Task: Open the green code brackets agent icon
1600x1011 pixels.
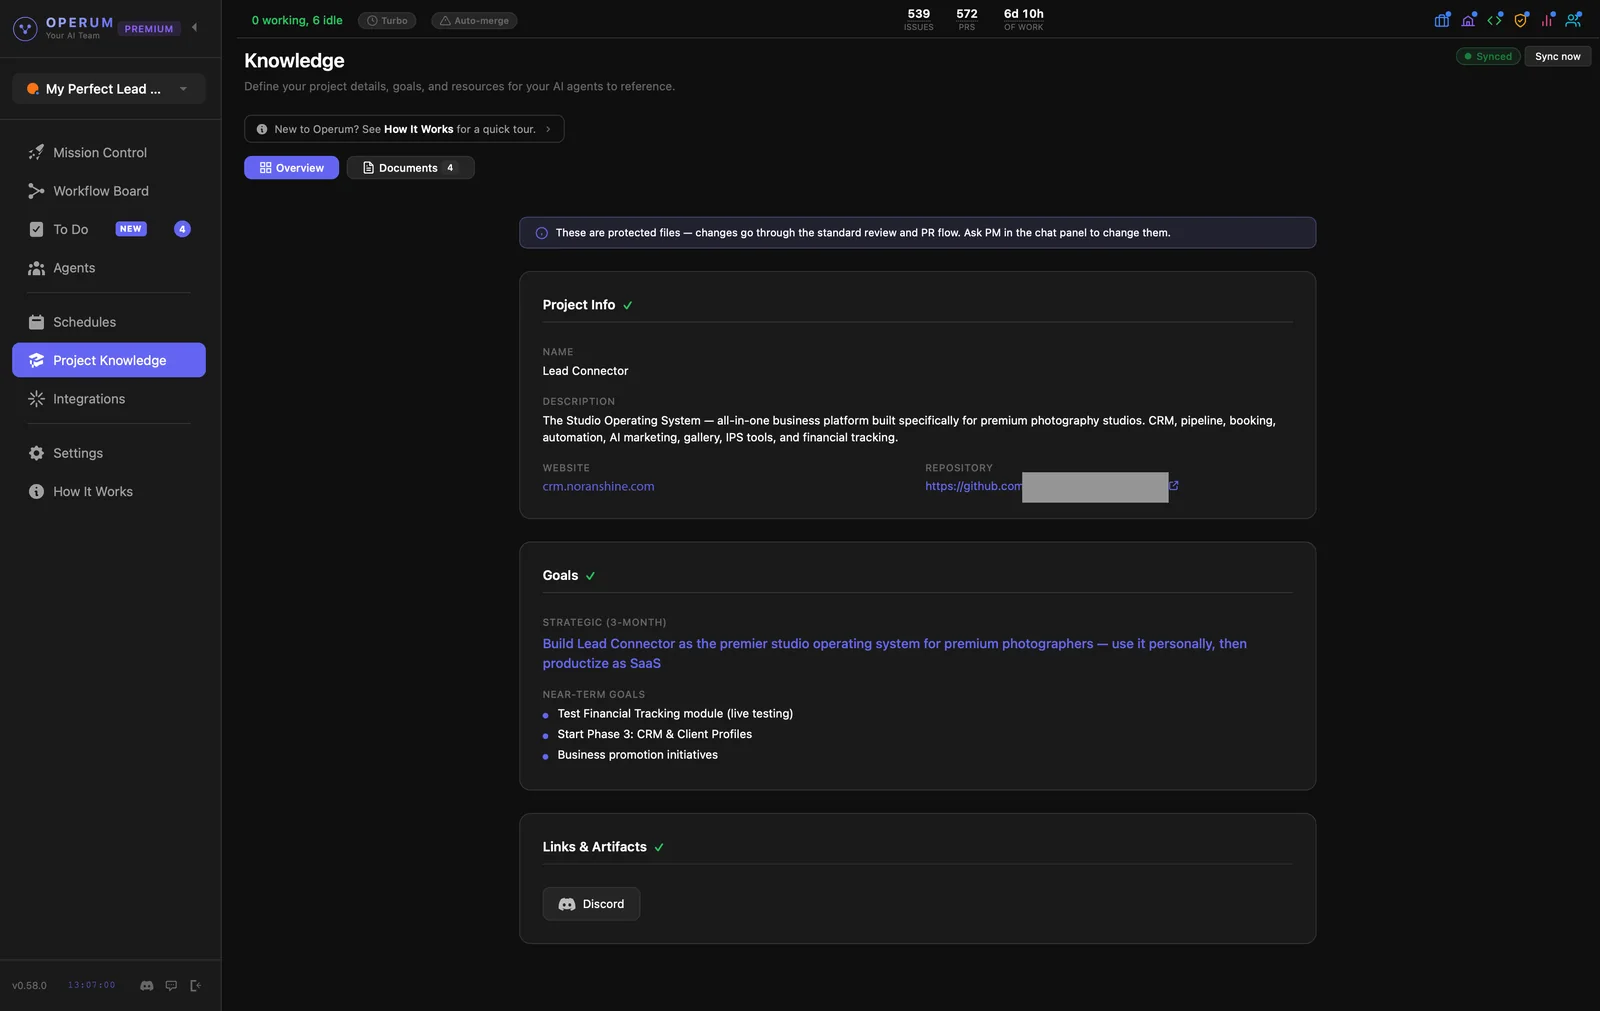Action: (1495, 20)
